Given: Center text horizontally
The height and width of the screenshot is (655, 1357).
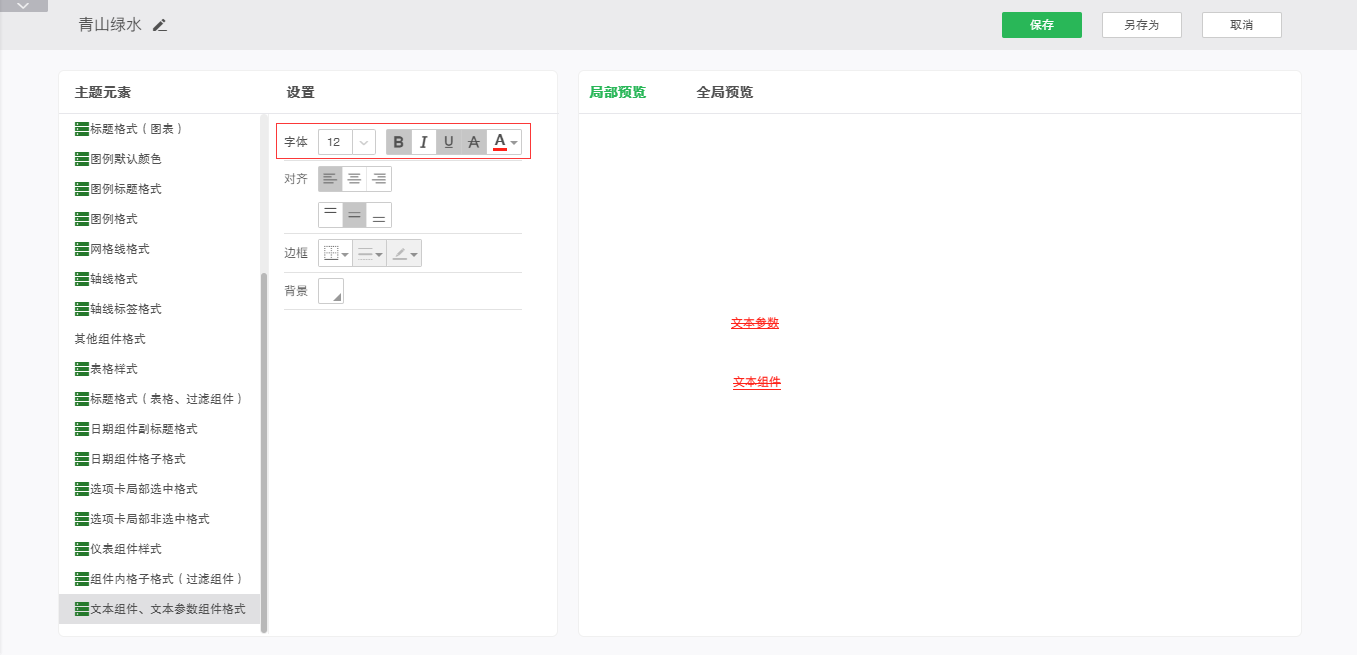Looking at the screenshot, I should [x=354, y=179].
